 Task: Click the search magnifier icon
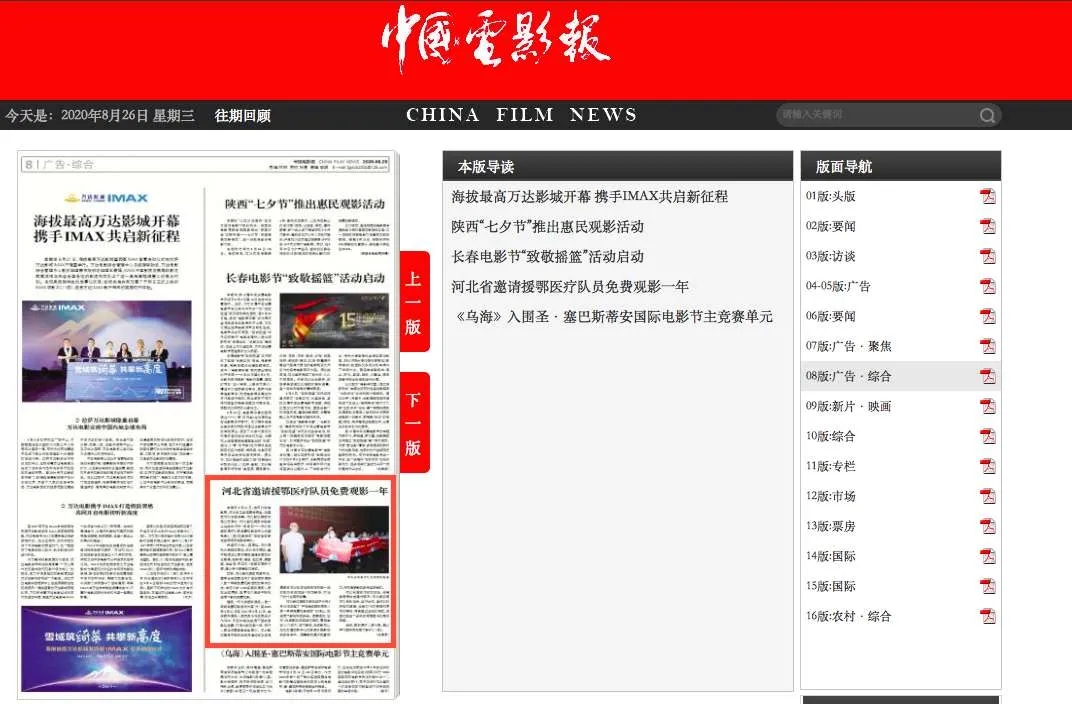987,115
